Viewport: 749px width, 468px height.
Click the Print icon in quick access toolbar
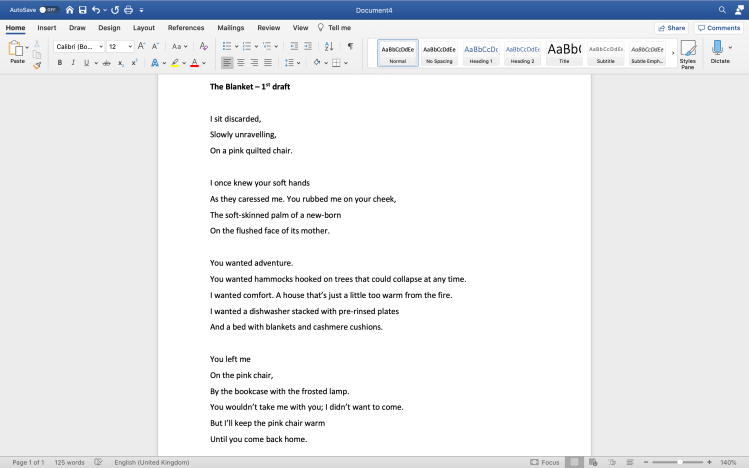click(128, 10)
